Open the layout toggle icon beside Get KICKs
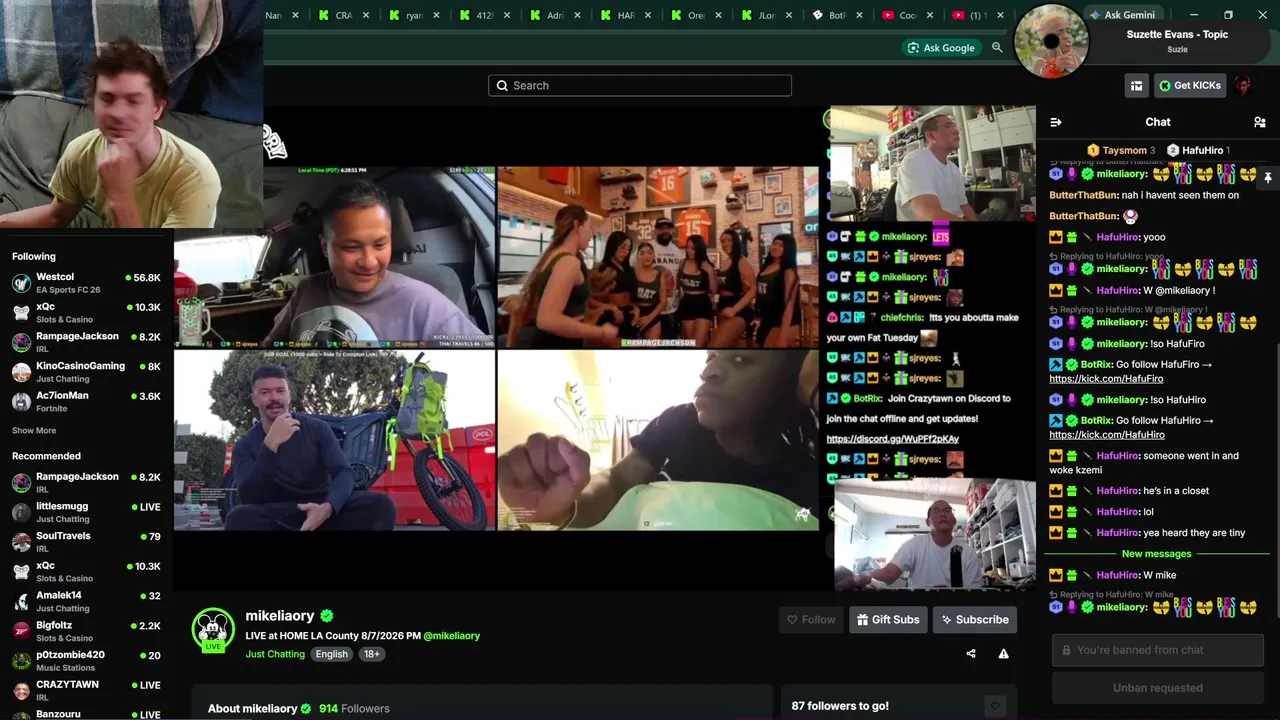This screenshot has height=720, width=1280. (1136, 86)
